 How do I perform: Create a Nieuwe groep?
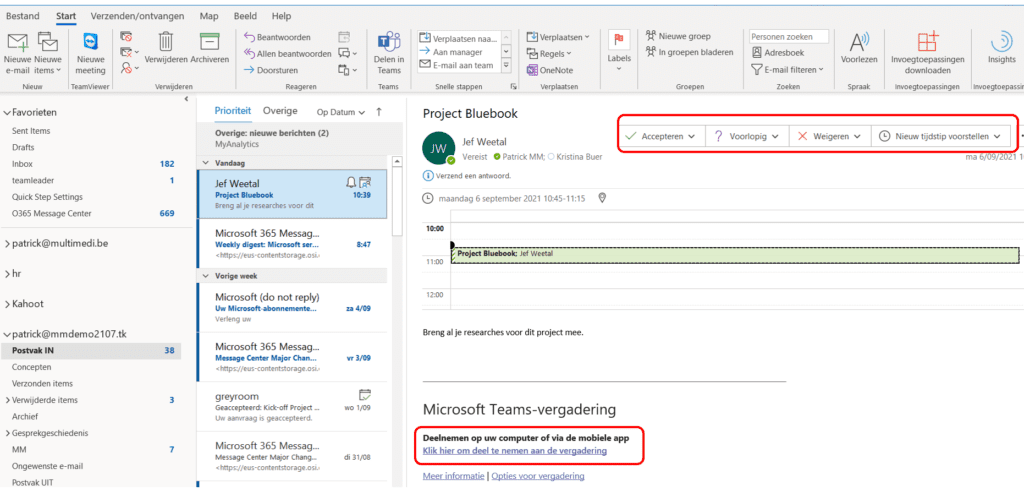click(x=678, y=37)
